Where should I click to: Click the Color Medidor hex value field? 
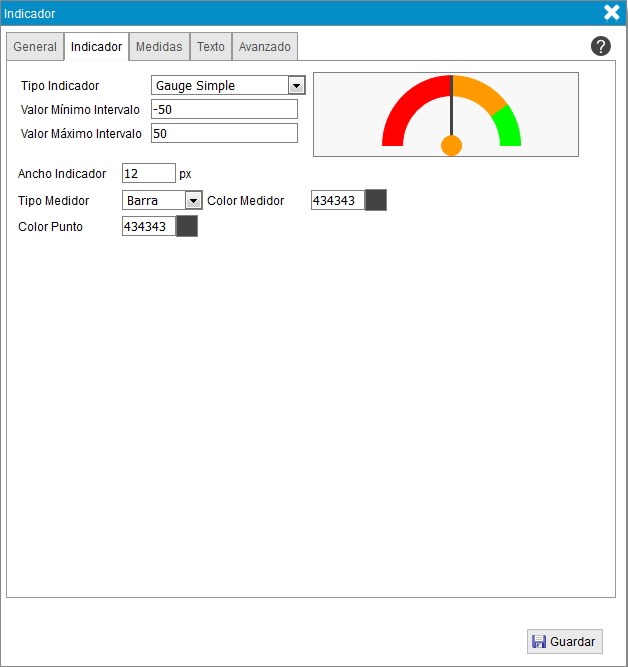click(x=337, y=200)
